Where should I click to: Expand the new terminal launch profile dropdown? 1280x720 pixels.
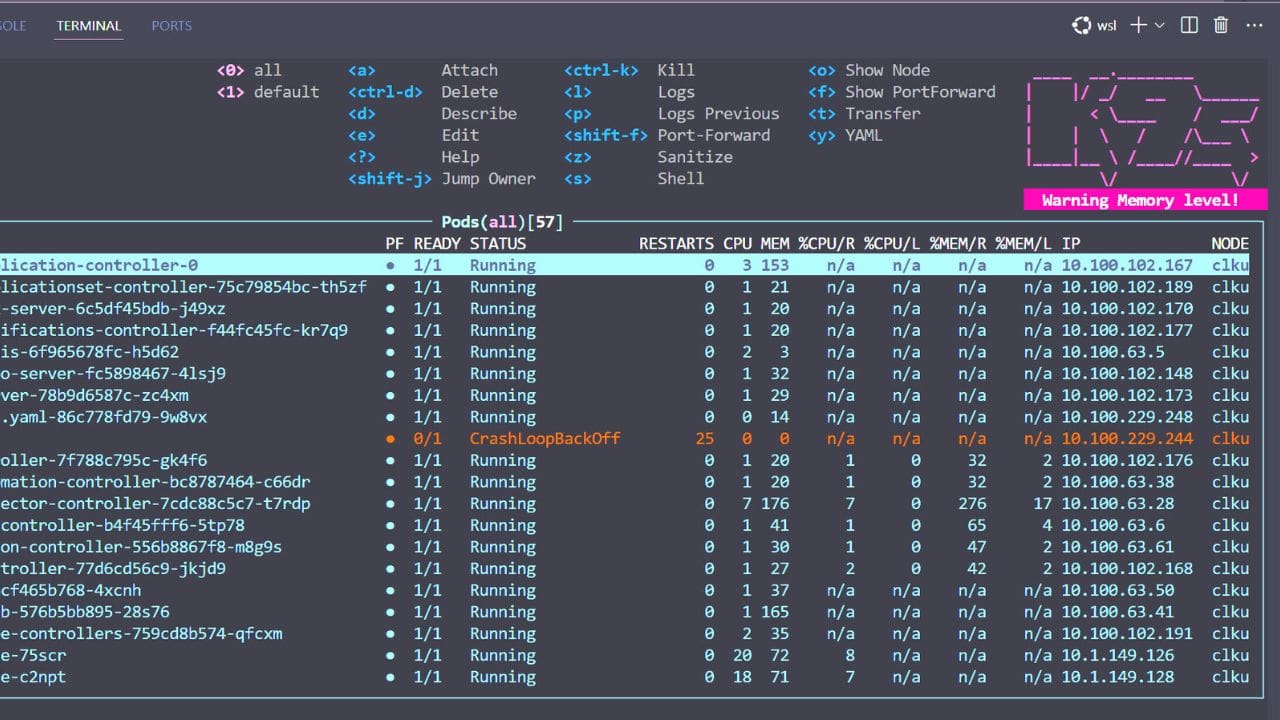click(x=1160, y=25)
